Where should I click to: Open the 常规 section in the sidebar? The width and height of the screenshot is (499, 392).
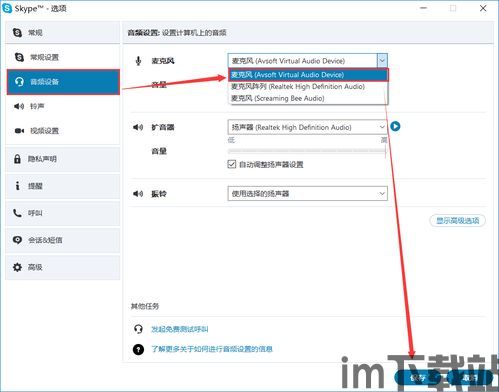click(62, 32)
